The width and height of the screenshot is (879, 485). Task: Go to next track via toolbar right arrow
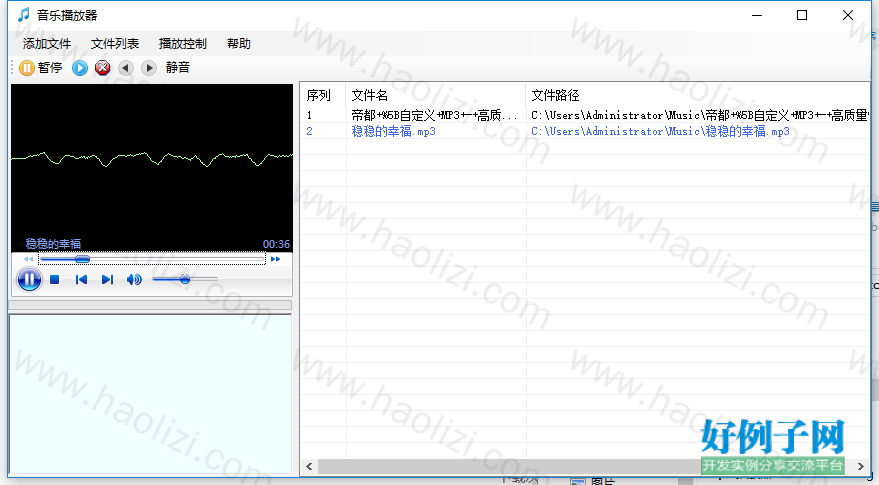pyautogui.click(x=149, y=68)
